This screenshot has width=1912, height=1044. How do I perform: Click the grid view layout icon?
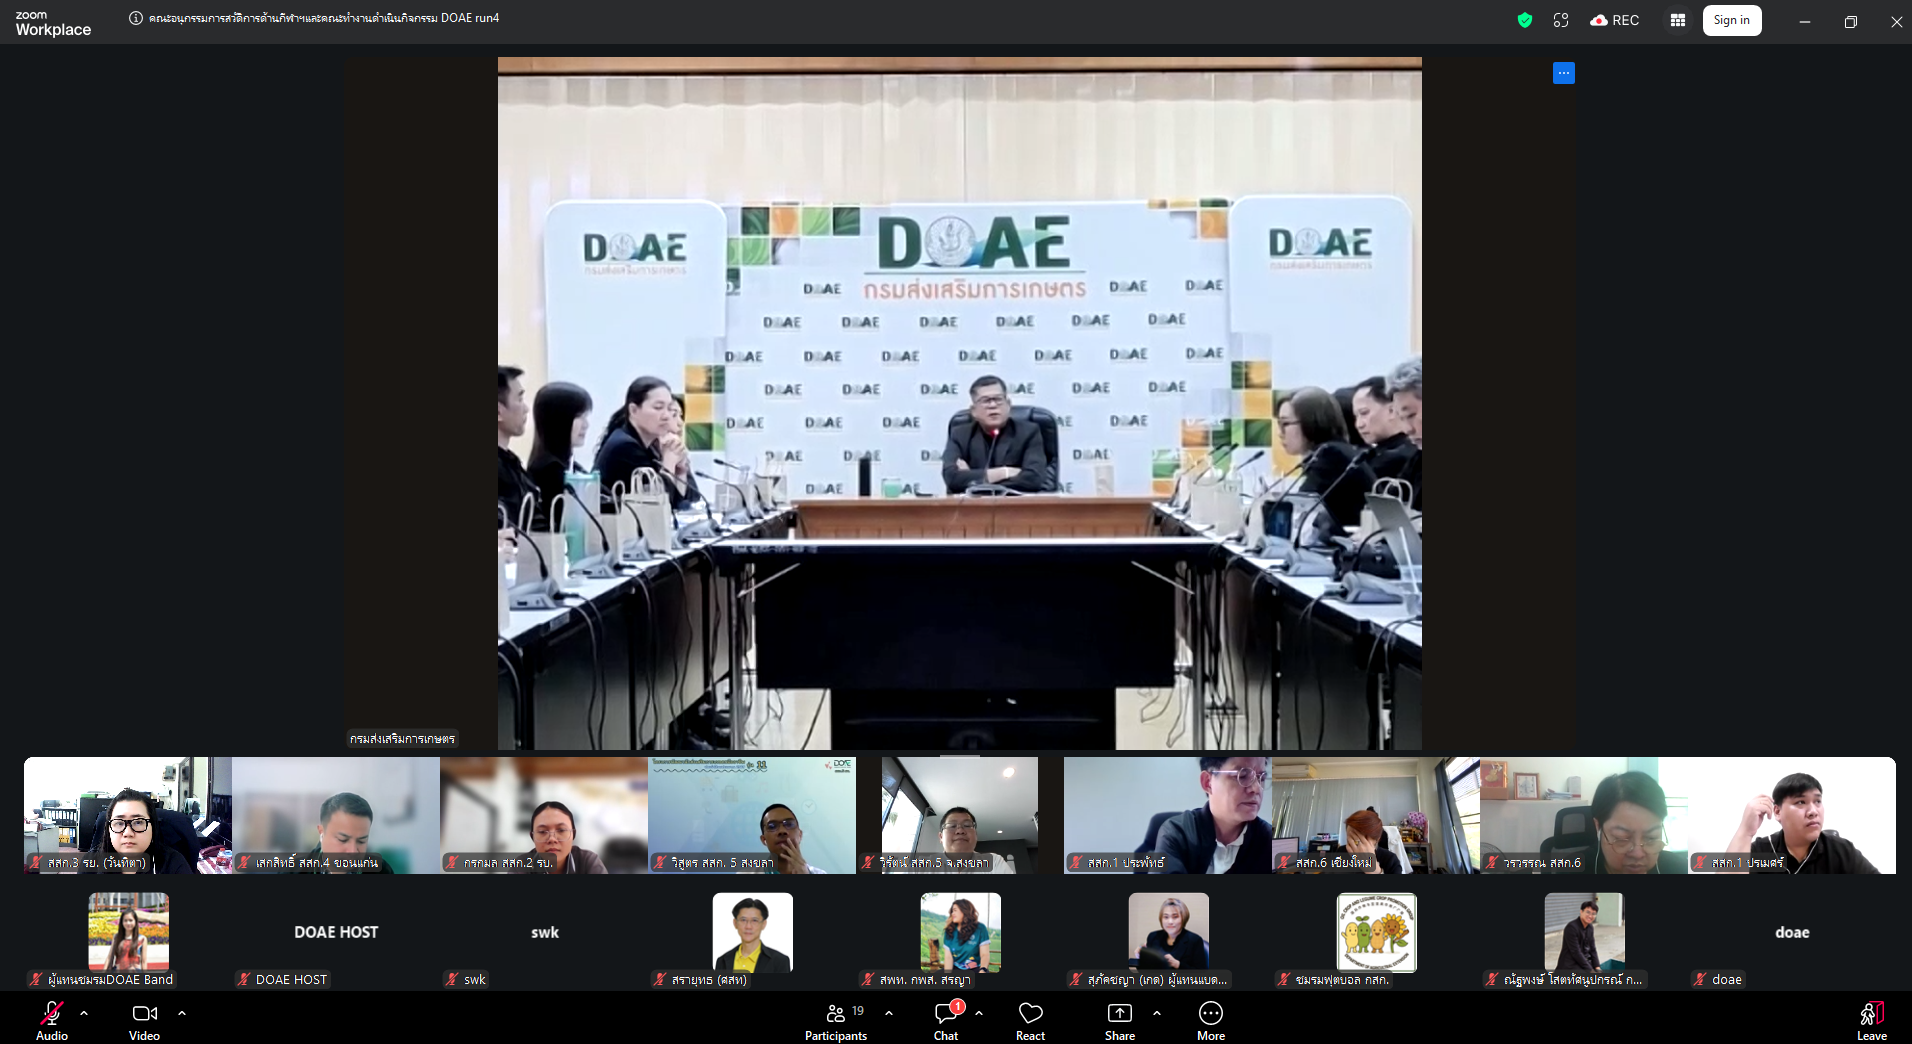[x=1677, y=20]
